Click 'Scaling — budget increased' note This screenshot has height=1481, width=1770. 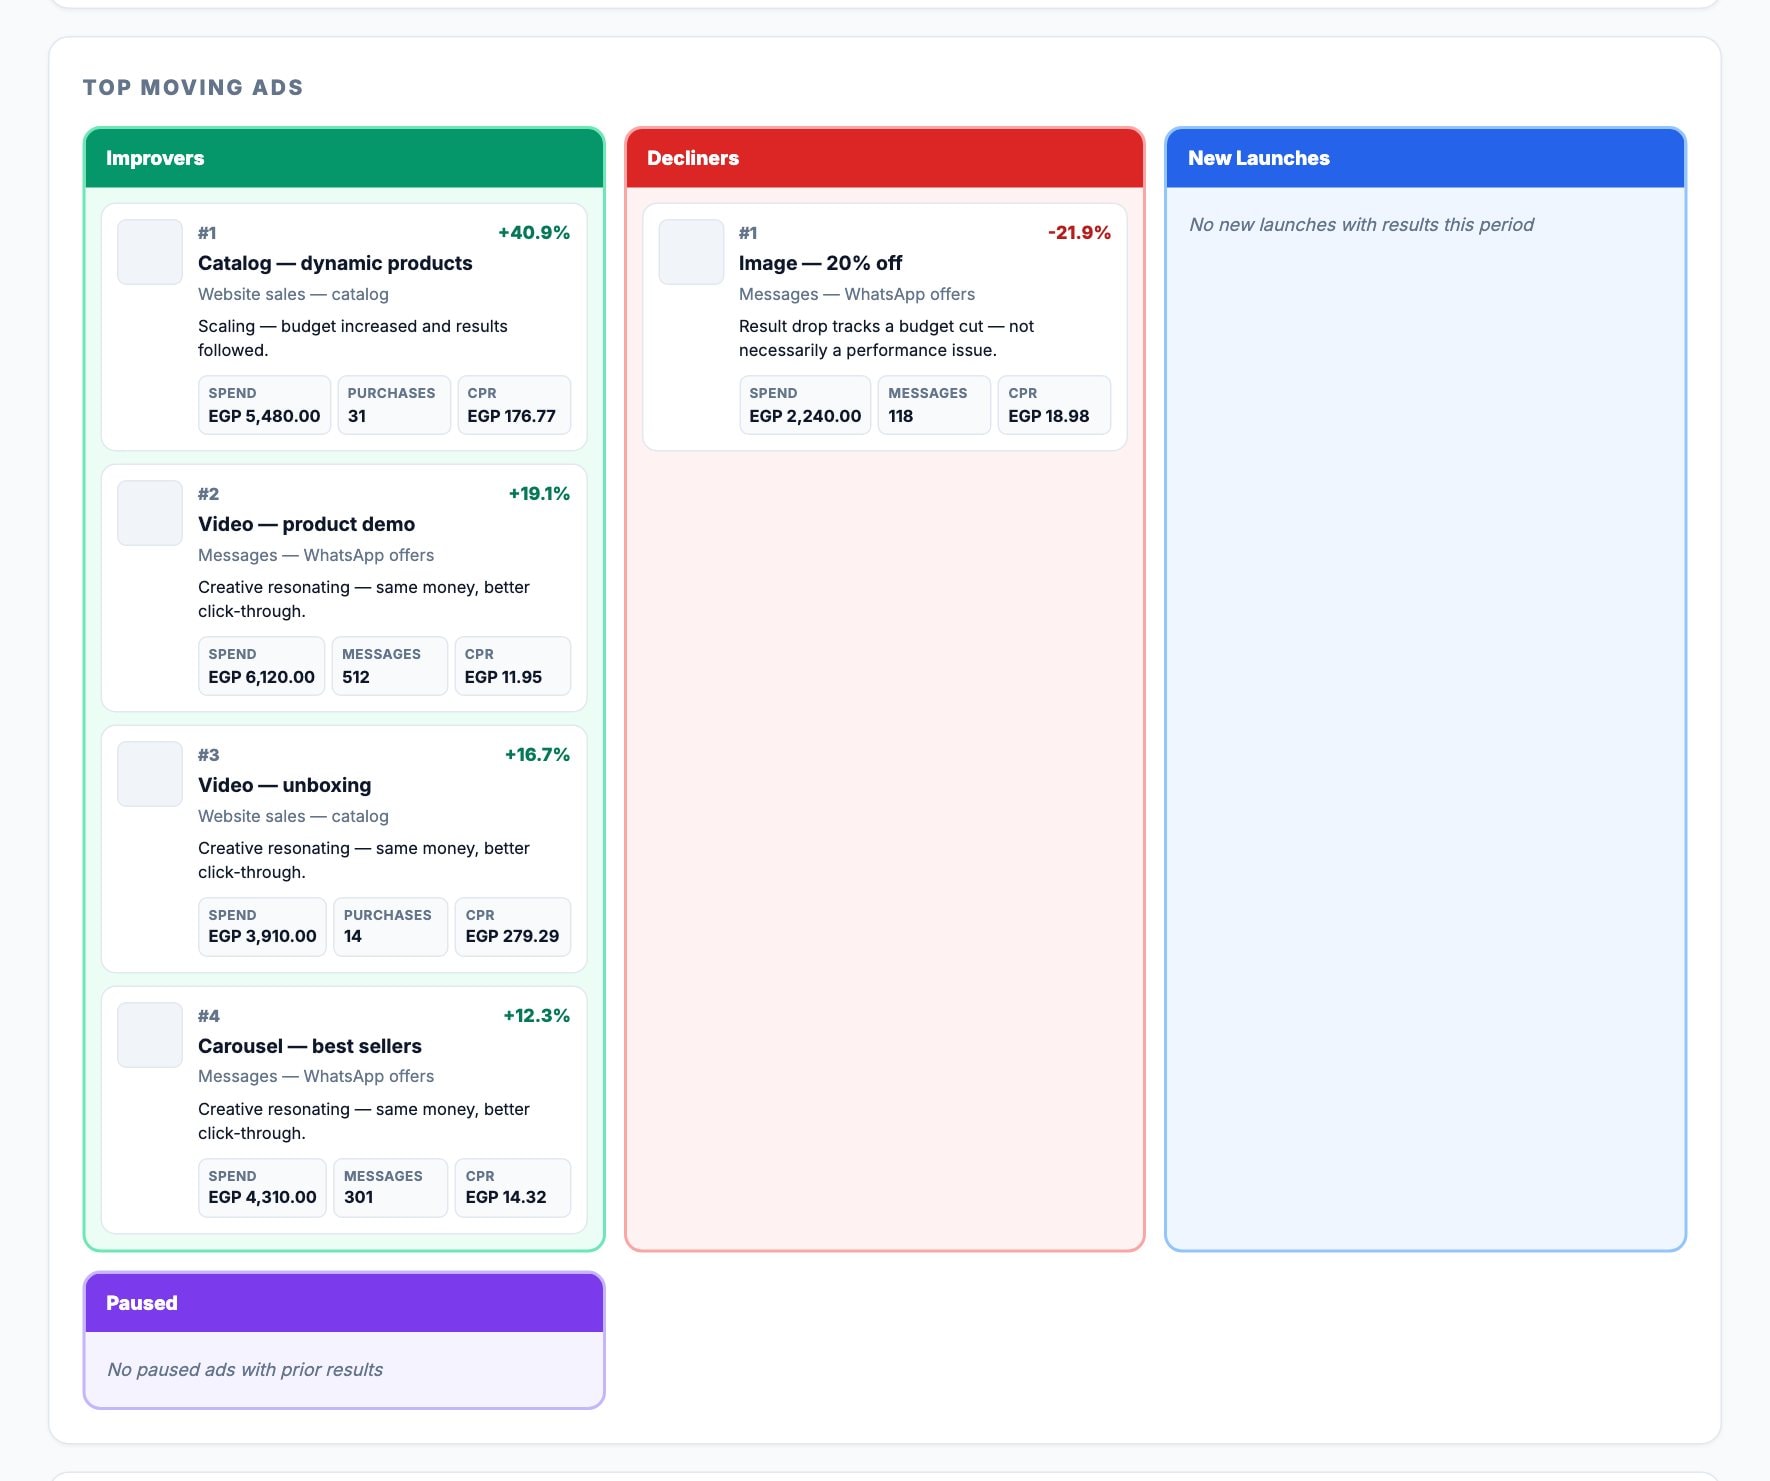pyautogui.click(x=353, y=338)
